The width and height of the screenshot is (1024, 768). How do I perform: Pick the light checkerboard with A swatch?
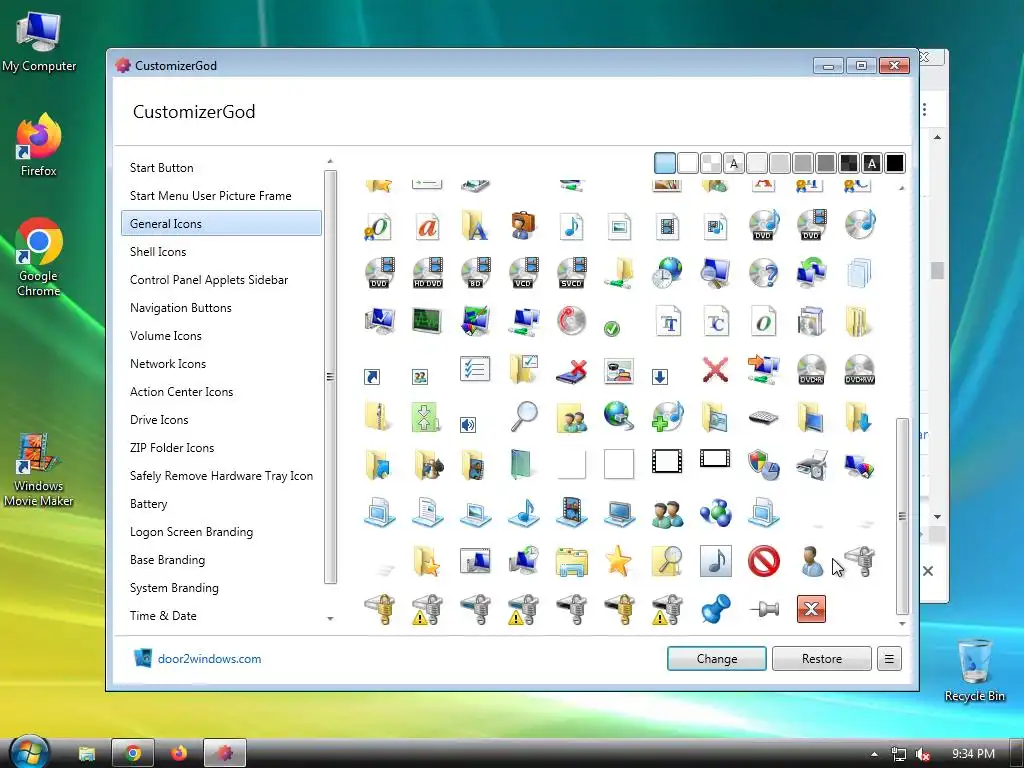pos(734,163)
